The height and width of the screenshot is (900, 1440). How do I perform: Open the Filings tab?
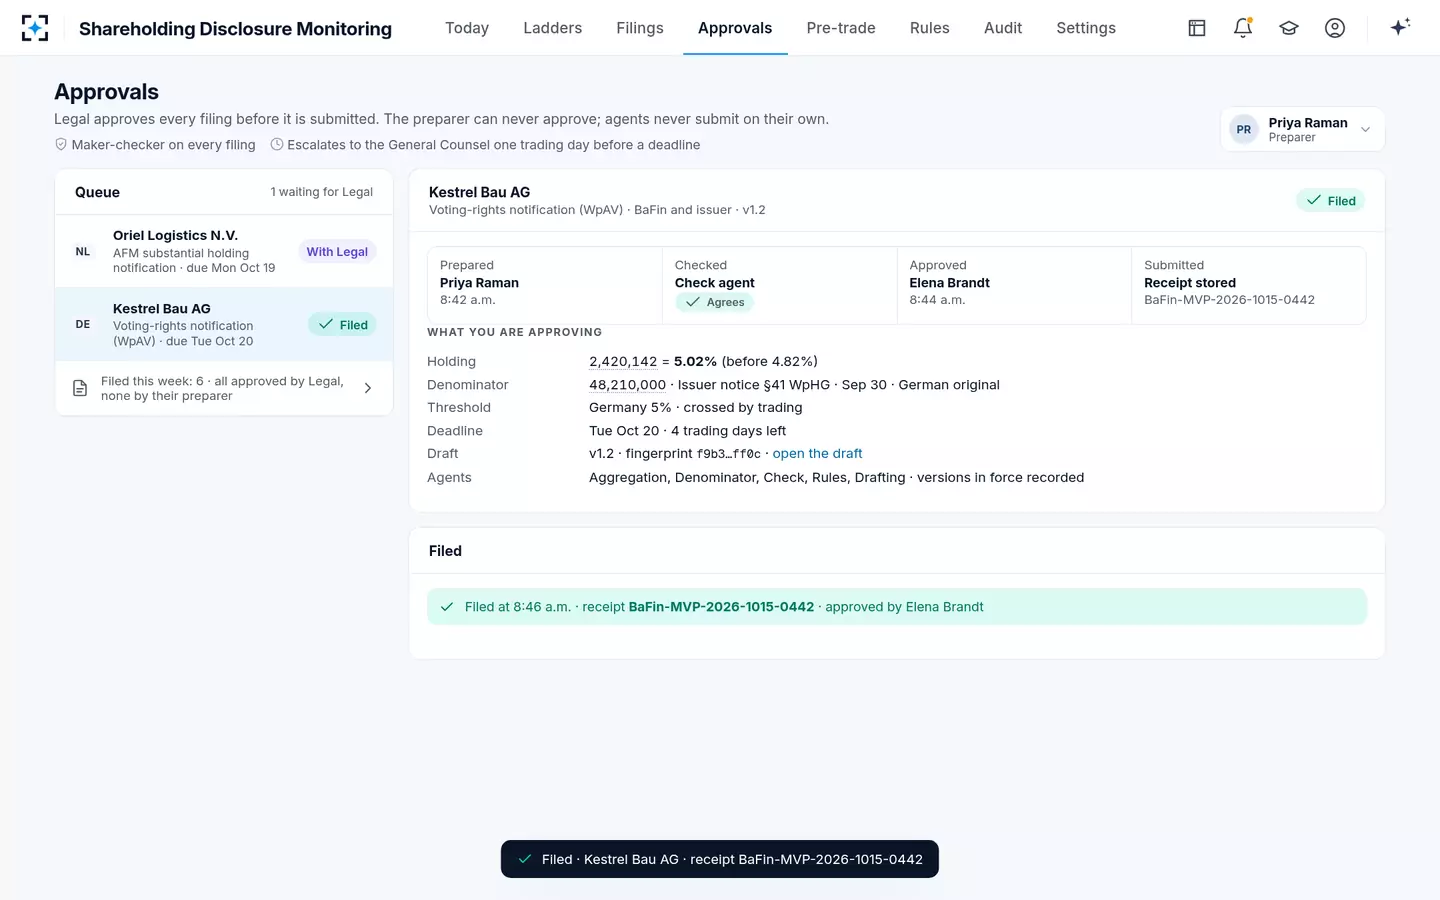tap(640, 28)
